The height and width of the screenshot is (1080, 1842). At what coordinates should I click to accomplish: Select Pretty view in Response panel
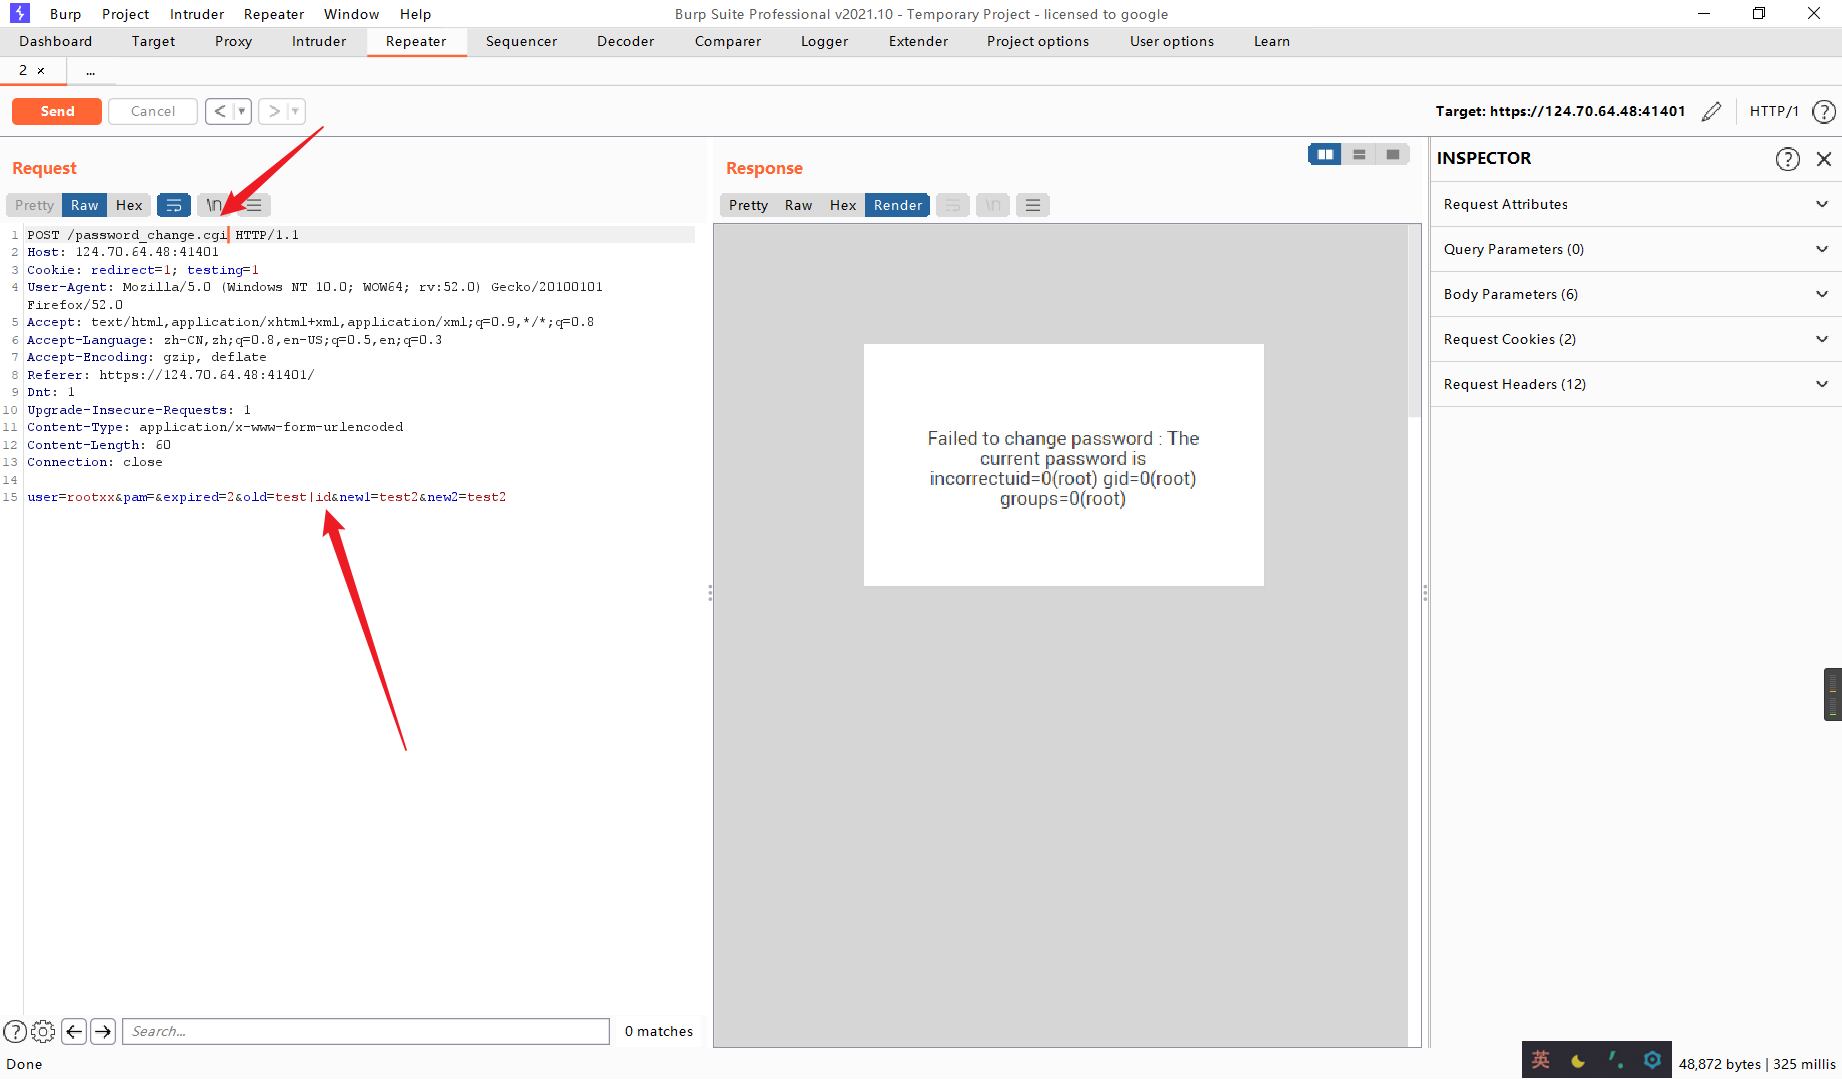tap(748, 205)
